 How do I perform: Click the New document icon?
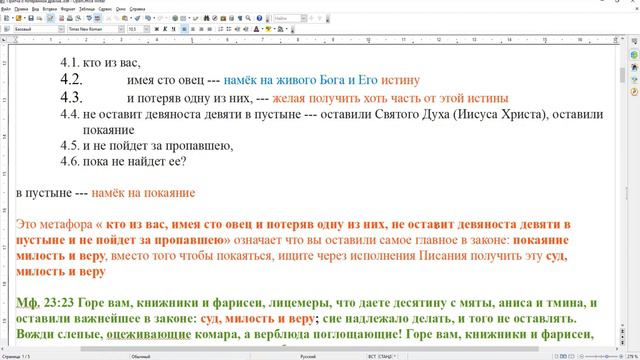7,18
